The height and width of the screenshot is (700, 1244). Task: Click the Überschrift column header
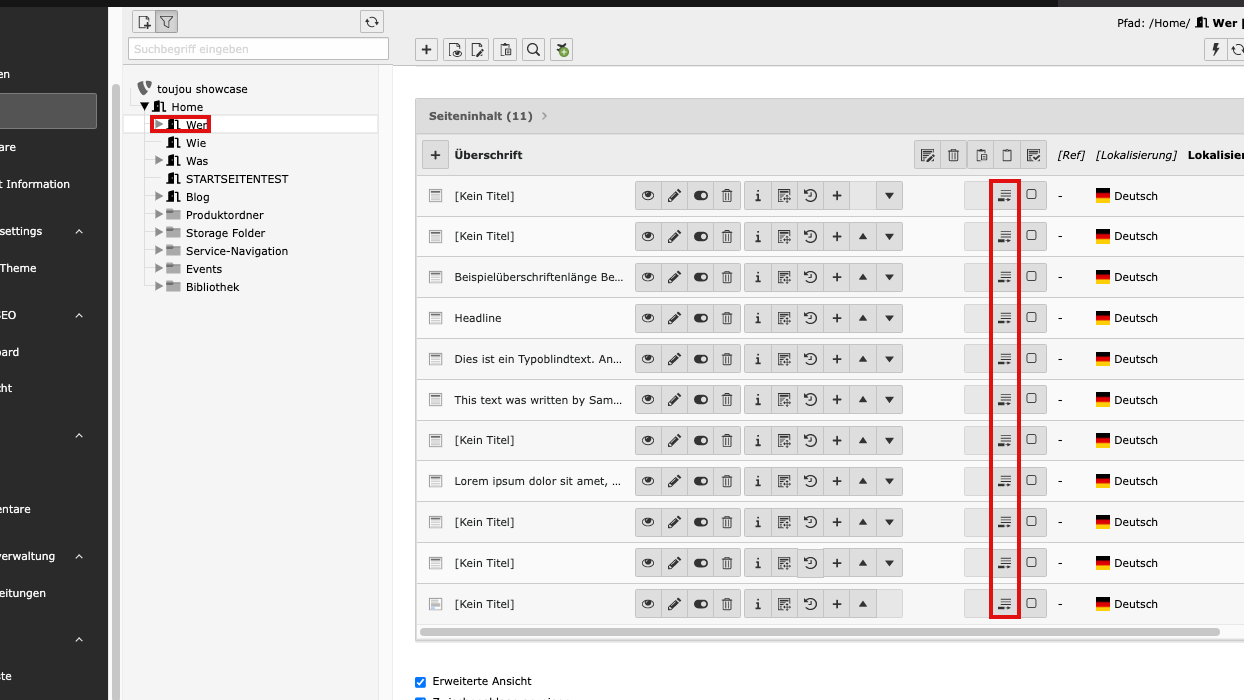point(488,155)
